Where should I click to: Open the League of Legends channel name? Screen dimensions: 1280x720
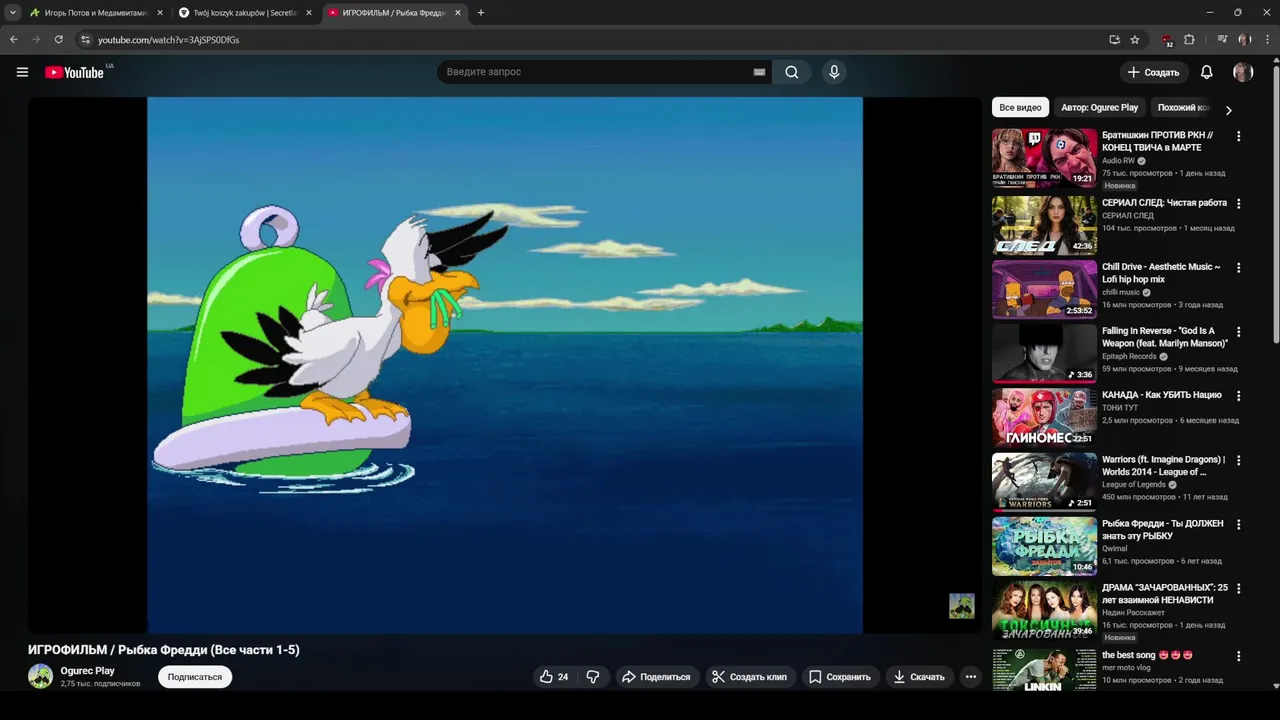[x=1134, y=485]
